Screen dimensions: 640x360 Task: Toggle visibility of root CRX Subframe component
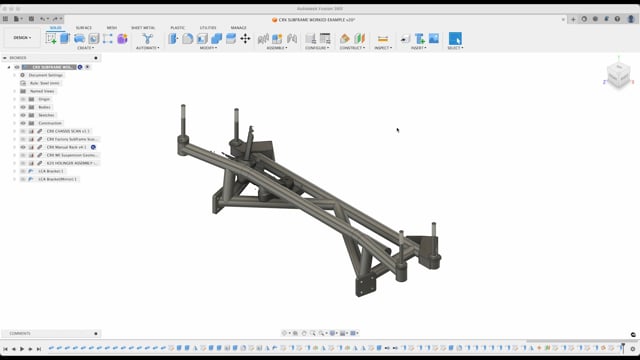pos(17,67)
